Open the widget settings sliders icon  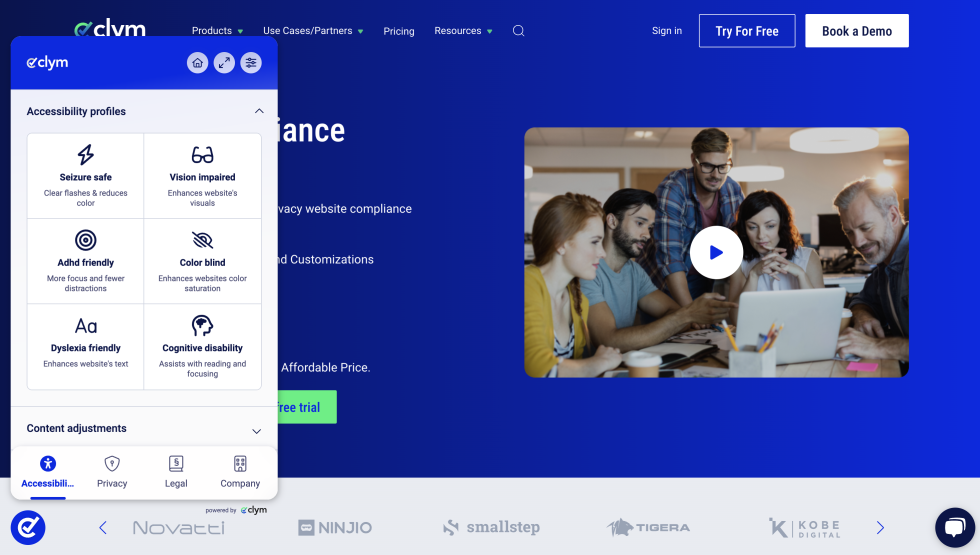pos(251,63)
